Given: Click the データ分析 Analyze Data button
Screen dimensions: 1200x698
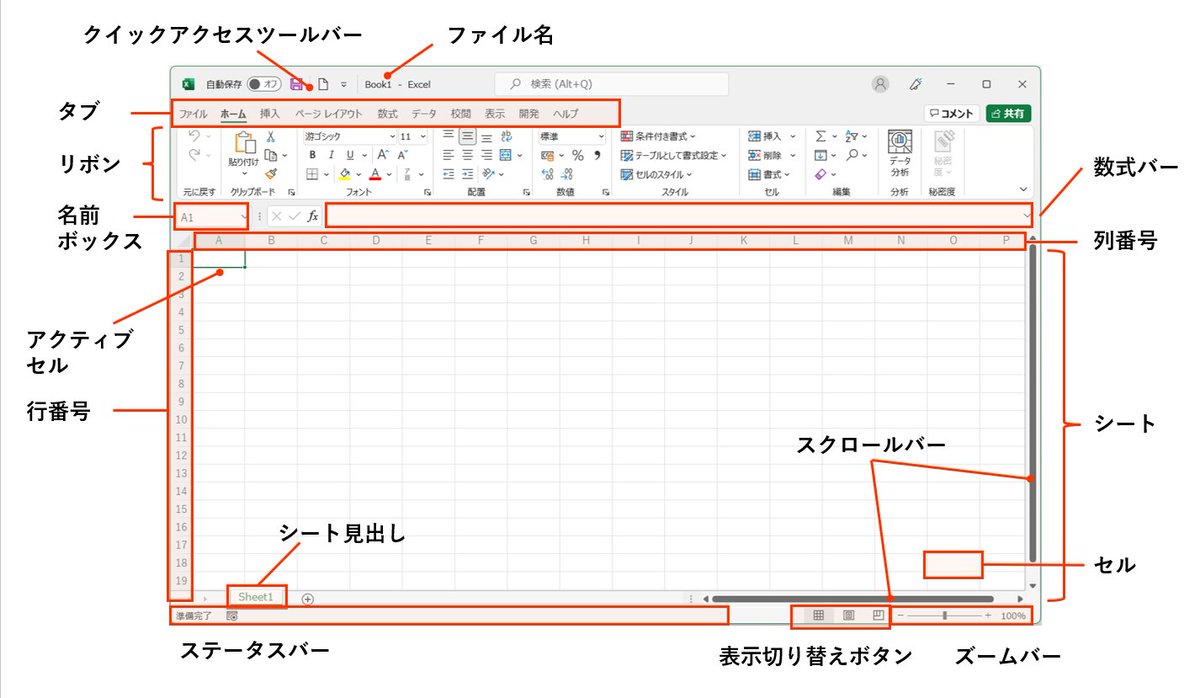Looking at the screenshot, I should 900,154.
